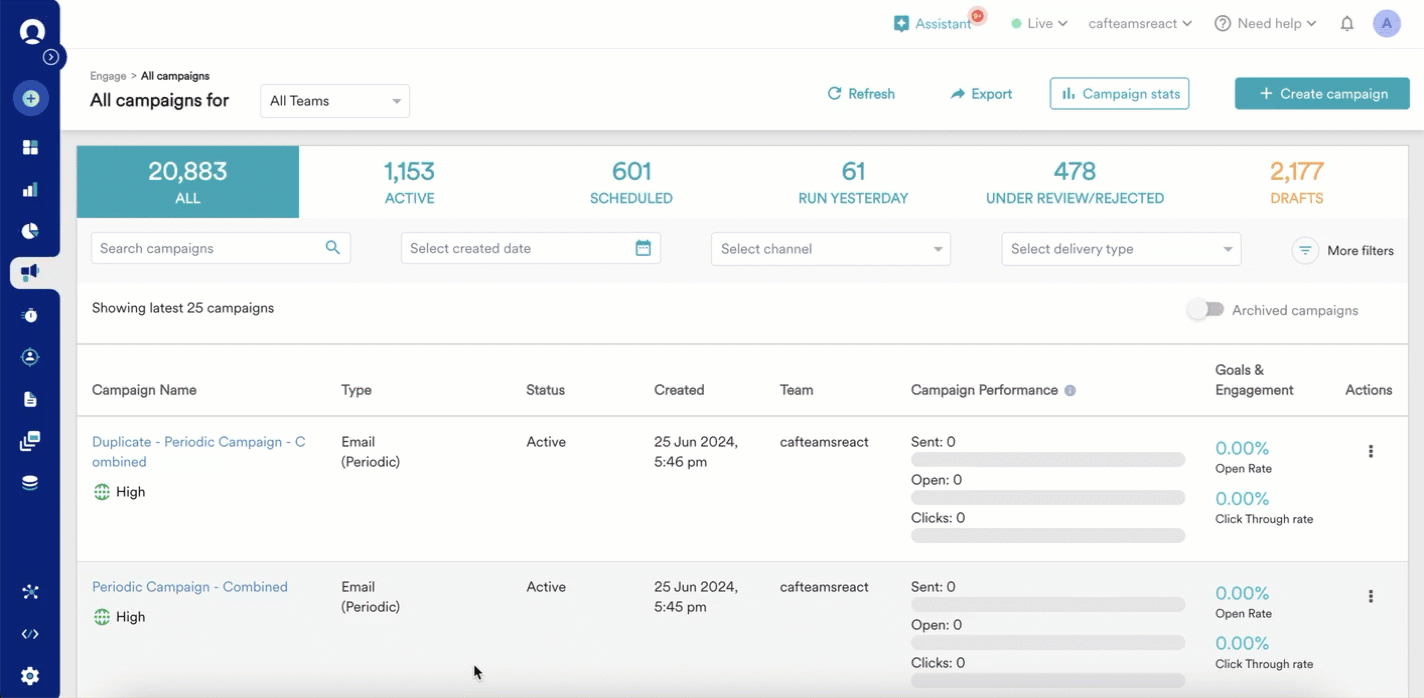Open the cafteamsreact workspace dropdown
Image resolution: width=1424 pixels, height=698 pixels.
tap(1140, 23)
